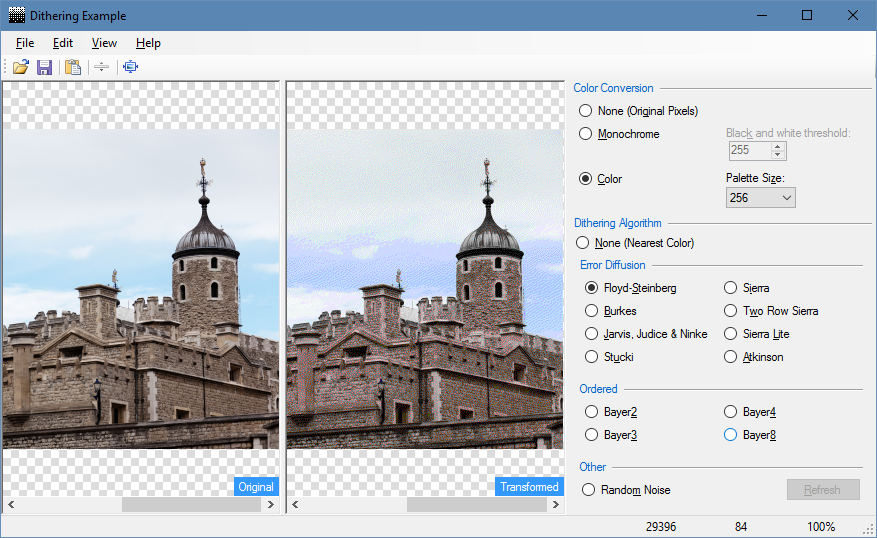Select Two Row Sierra dithering

coord(771,311)
